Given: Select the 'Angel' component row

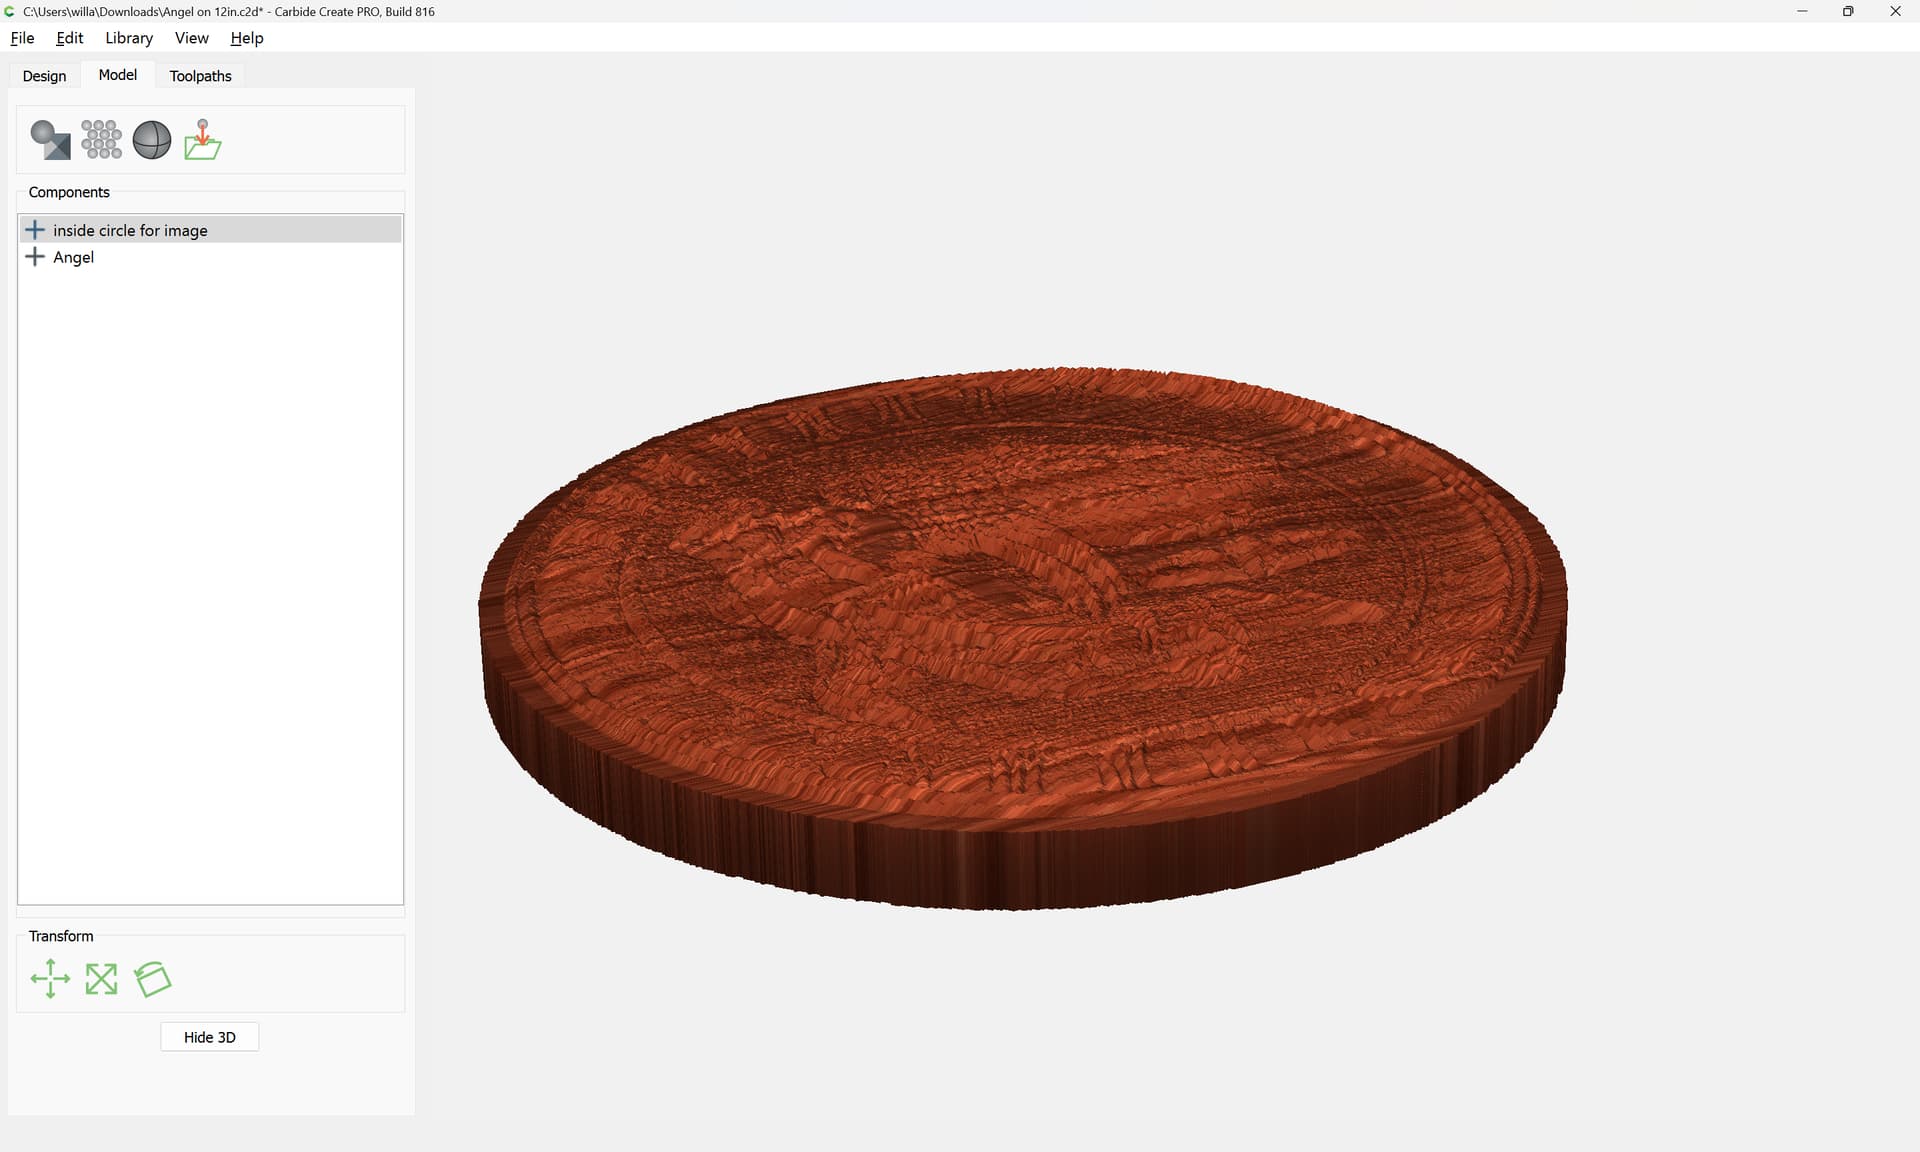Looking at the screenshot, I should (x=210, y=257).
